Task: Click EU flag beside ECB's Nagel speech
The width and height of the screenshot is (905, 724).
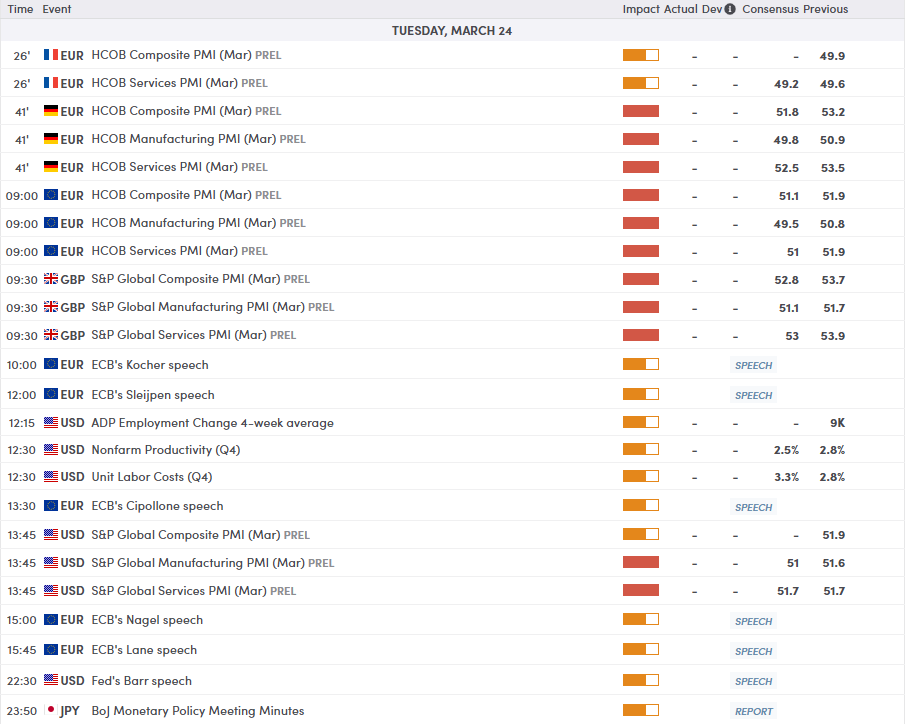Action: [51, 619]
